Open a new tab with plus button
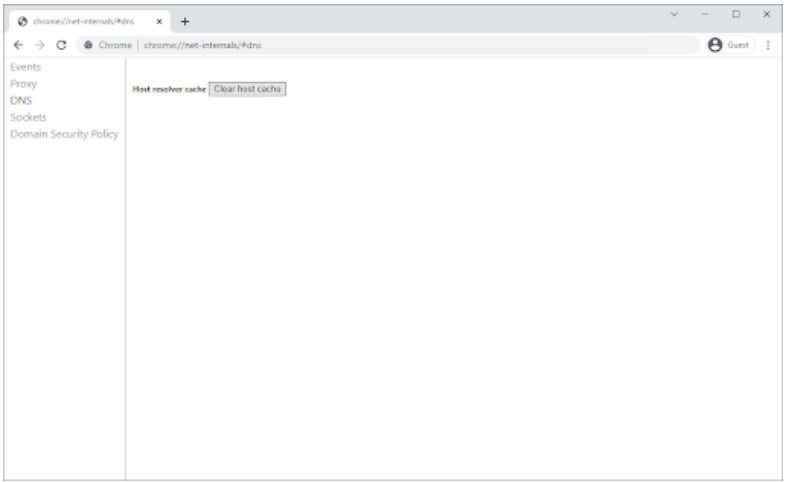The width and height of the screenshot is (788, 482). (x=185, y=21)
